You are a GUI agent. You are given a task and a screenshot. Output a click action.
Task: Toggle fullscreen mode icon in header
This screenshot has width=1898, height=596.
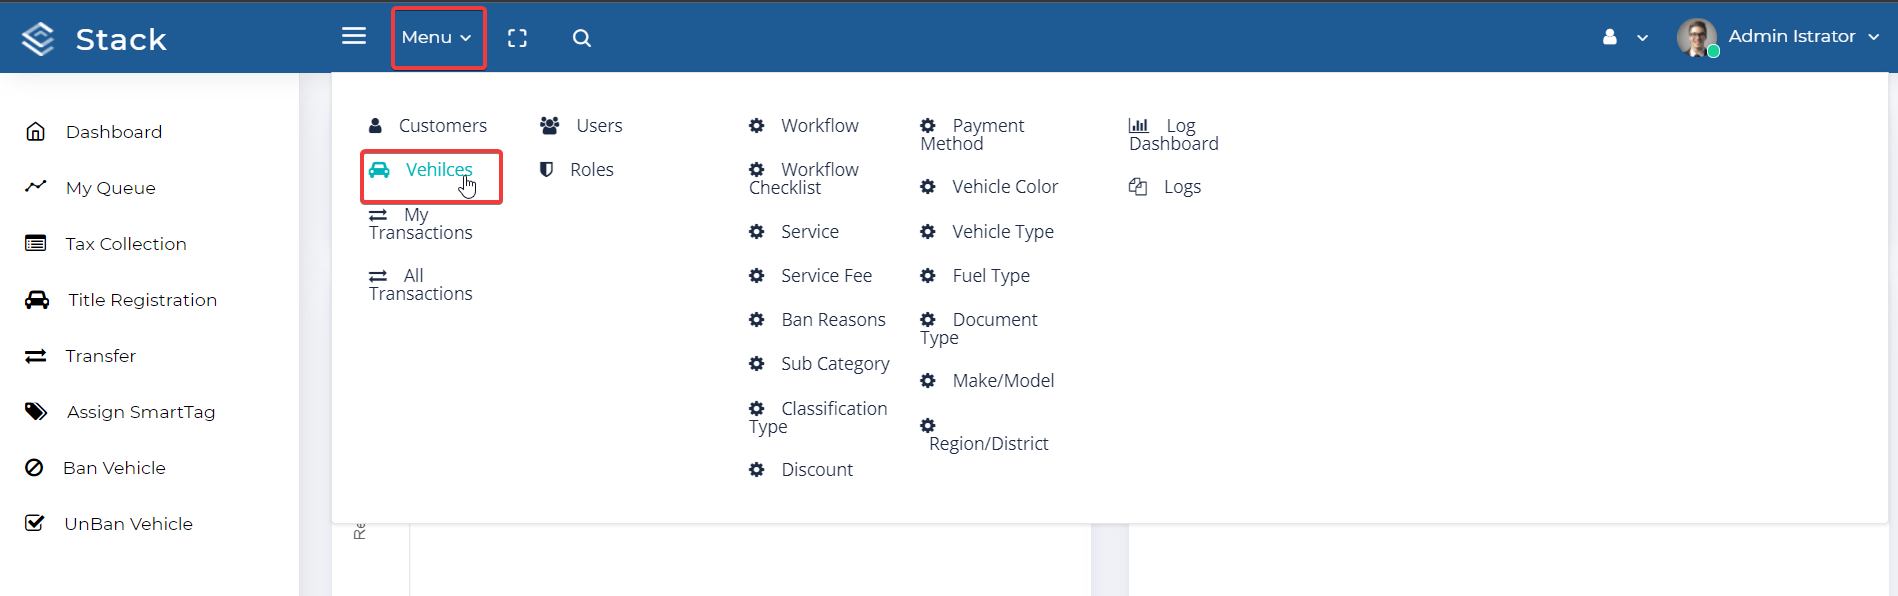517,38
